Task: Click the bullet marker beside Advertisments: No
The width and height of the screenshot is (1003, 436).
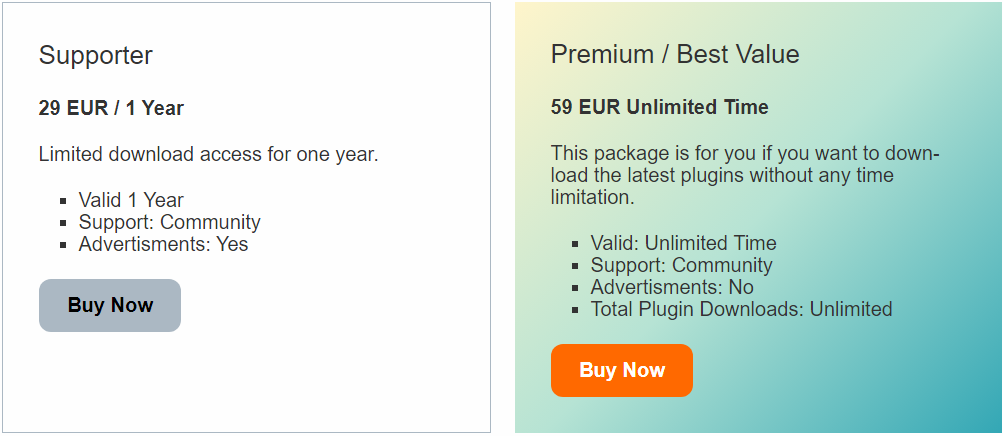Action: pos(576,288)
